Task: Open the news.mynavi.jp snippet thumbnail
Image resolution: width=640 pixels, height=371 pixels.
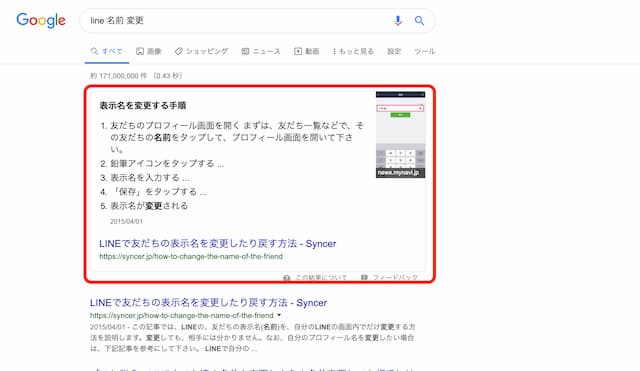Action: [x=400, y=135]
